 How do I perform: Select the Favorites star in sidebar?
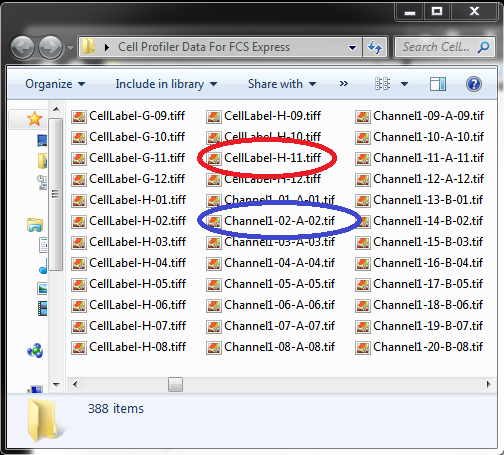pos(35,119)
